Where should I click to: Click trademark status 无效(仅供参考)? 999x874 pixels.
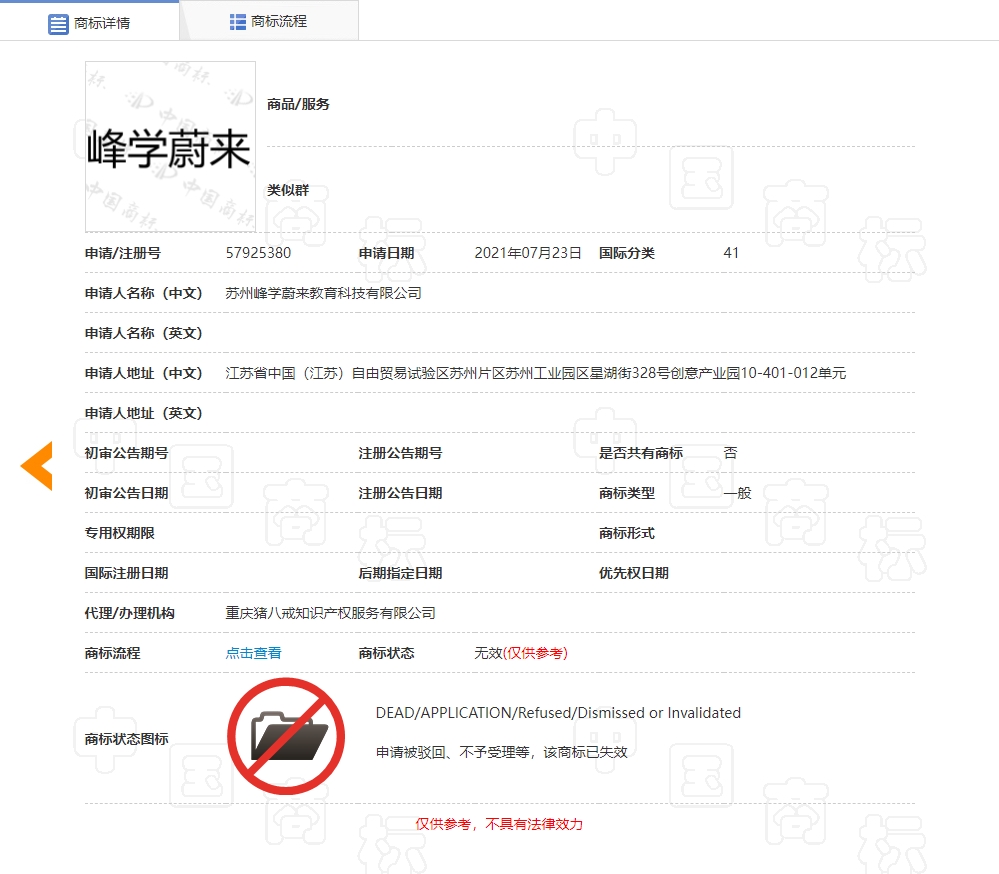(521, 653)
